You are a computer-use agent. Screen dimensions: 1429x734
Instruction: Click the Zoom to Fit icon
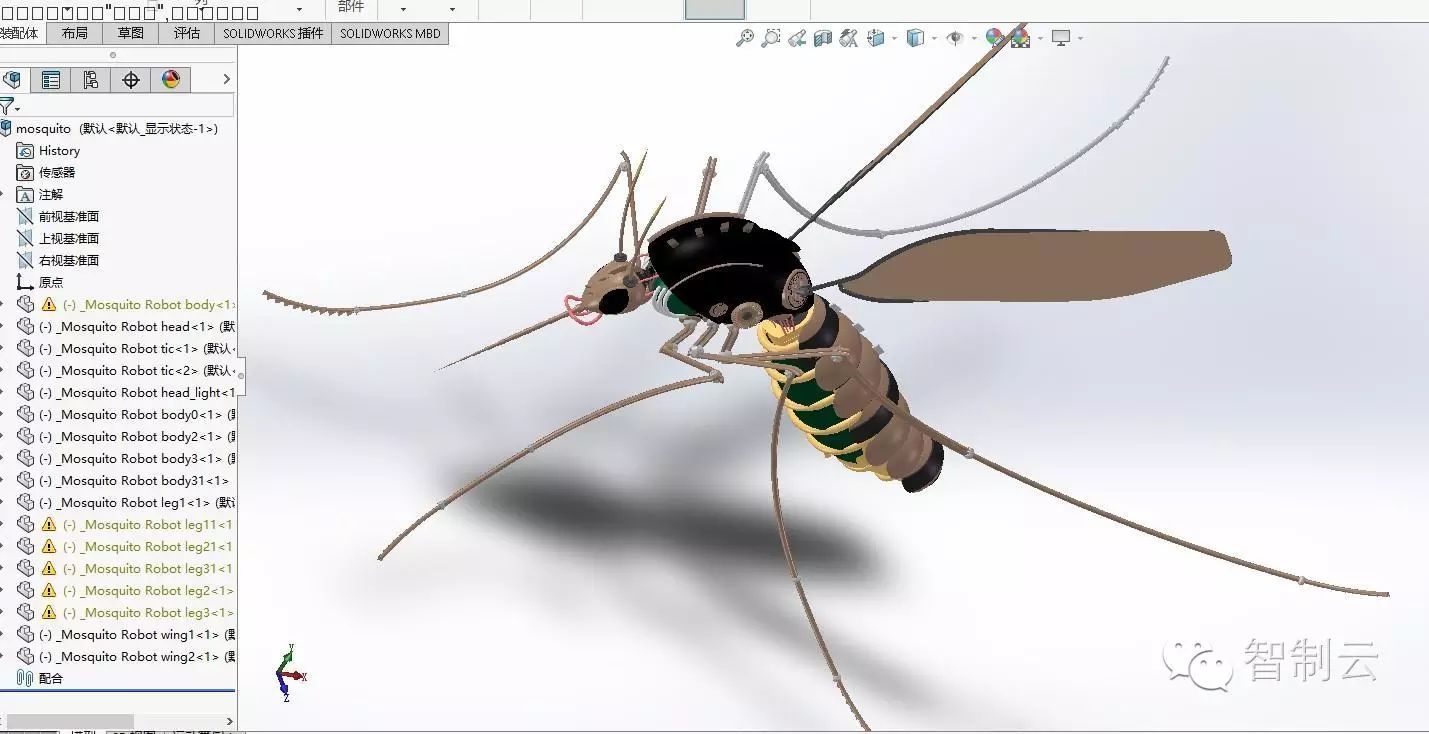(745, 38)
